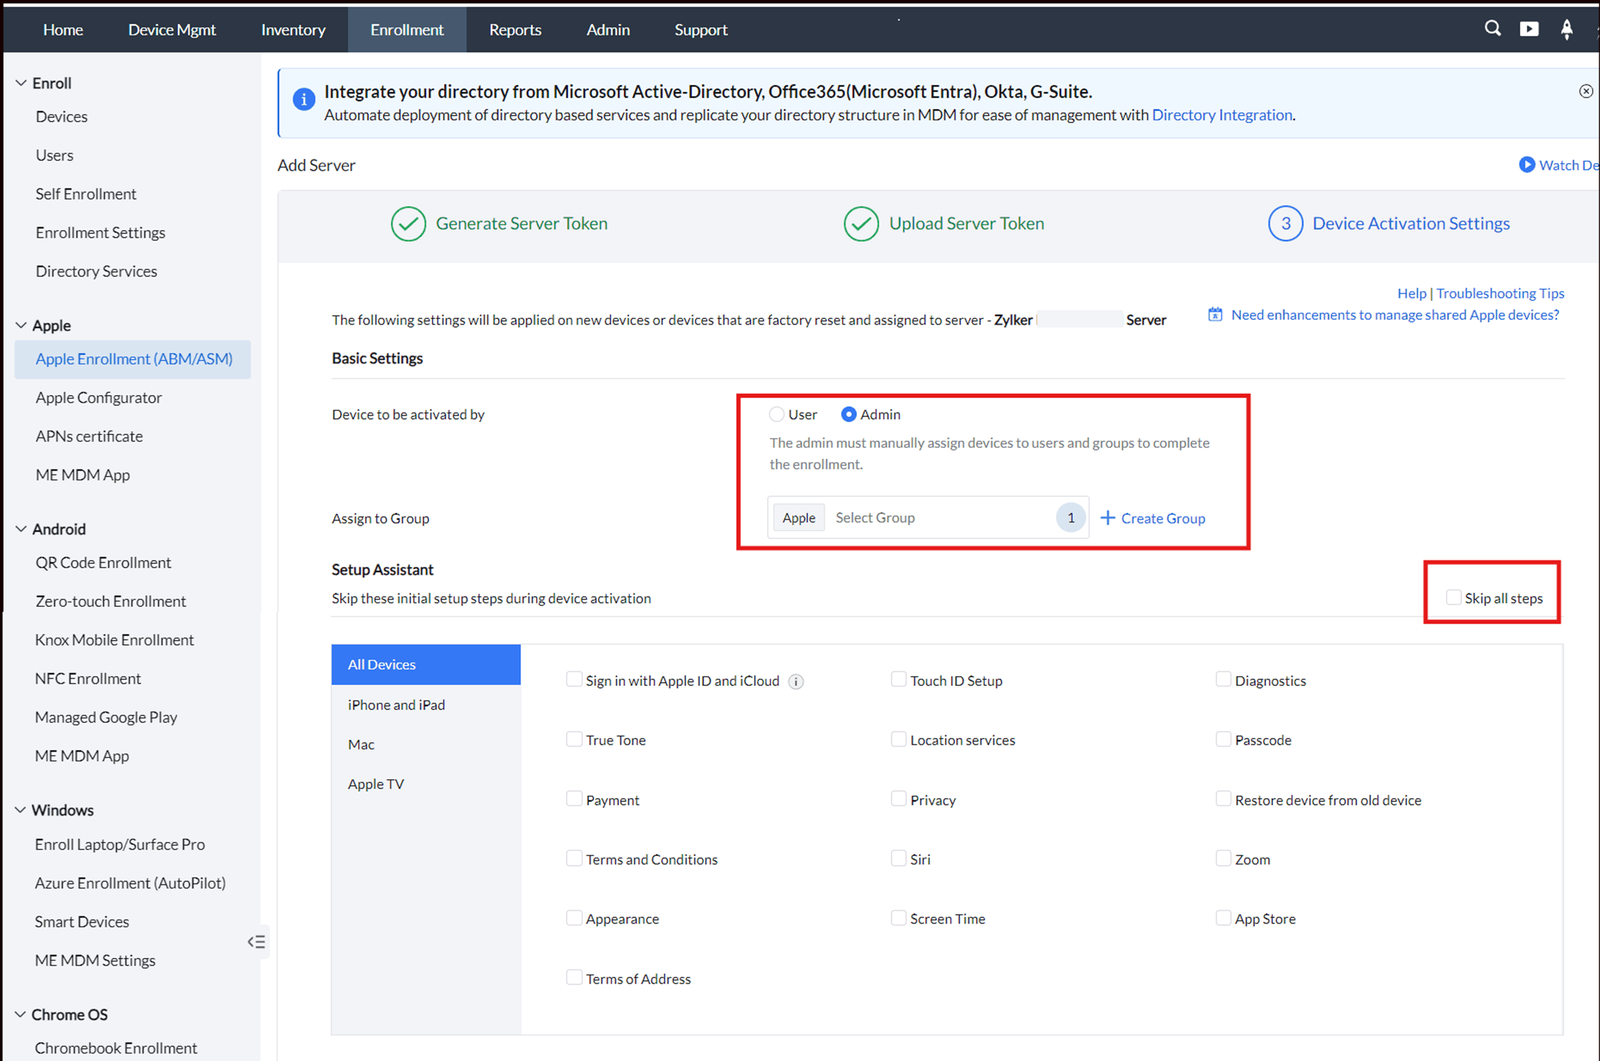Collapse the Android section chevron
The height and width of the screenshot is (1061, 1600).
tap(20, 529)
